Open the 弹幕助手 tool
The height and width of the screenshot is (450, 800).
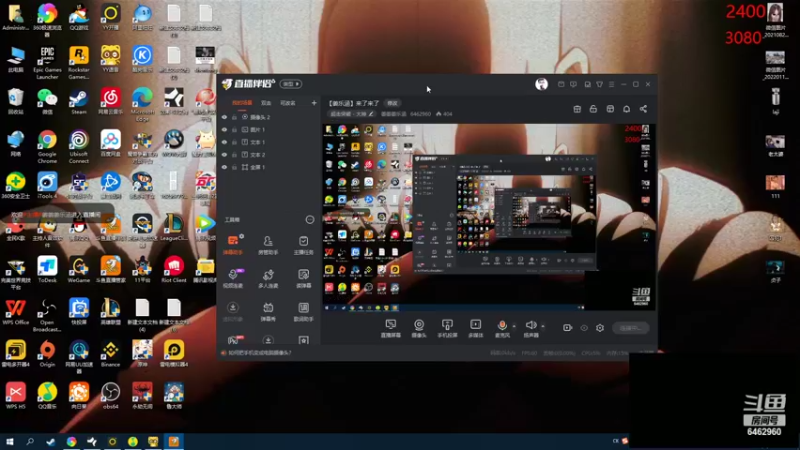[x=233, y=245]
